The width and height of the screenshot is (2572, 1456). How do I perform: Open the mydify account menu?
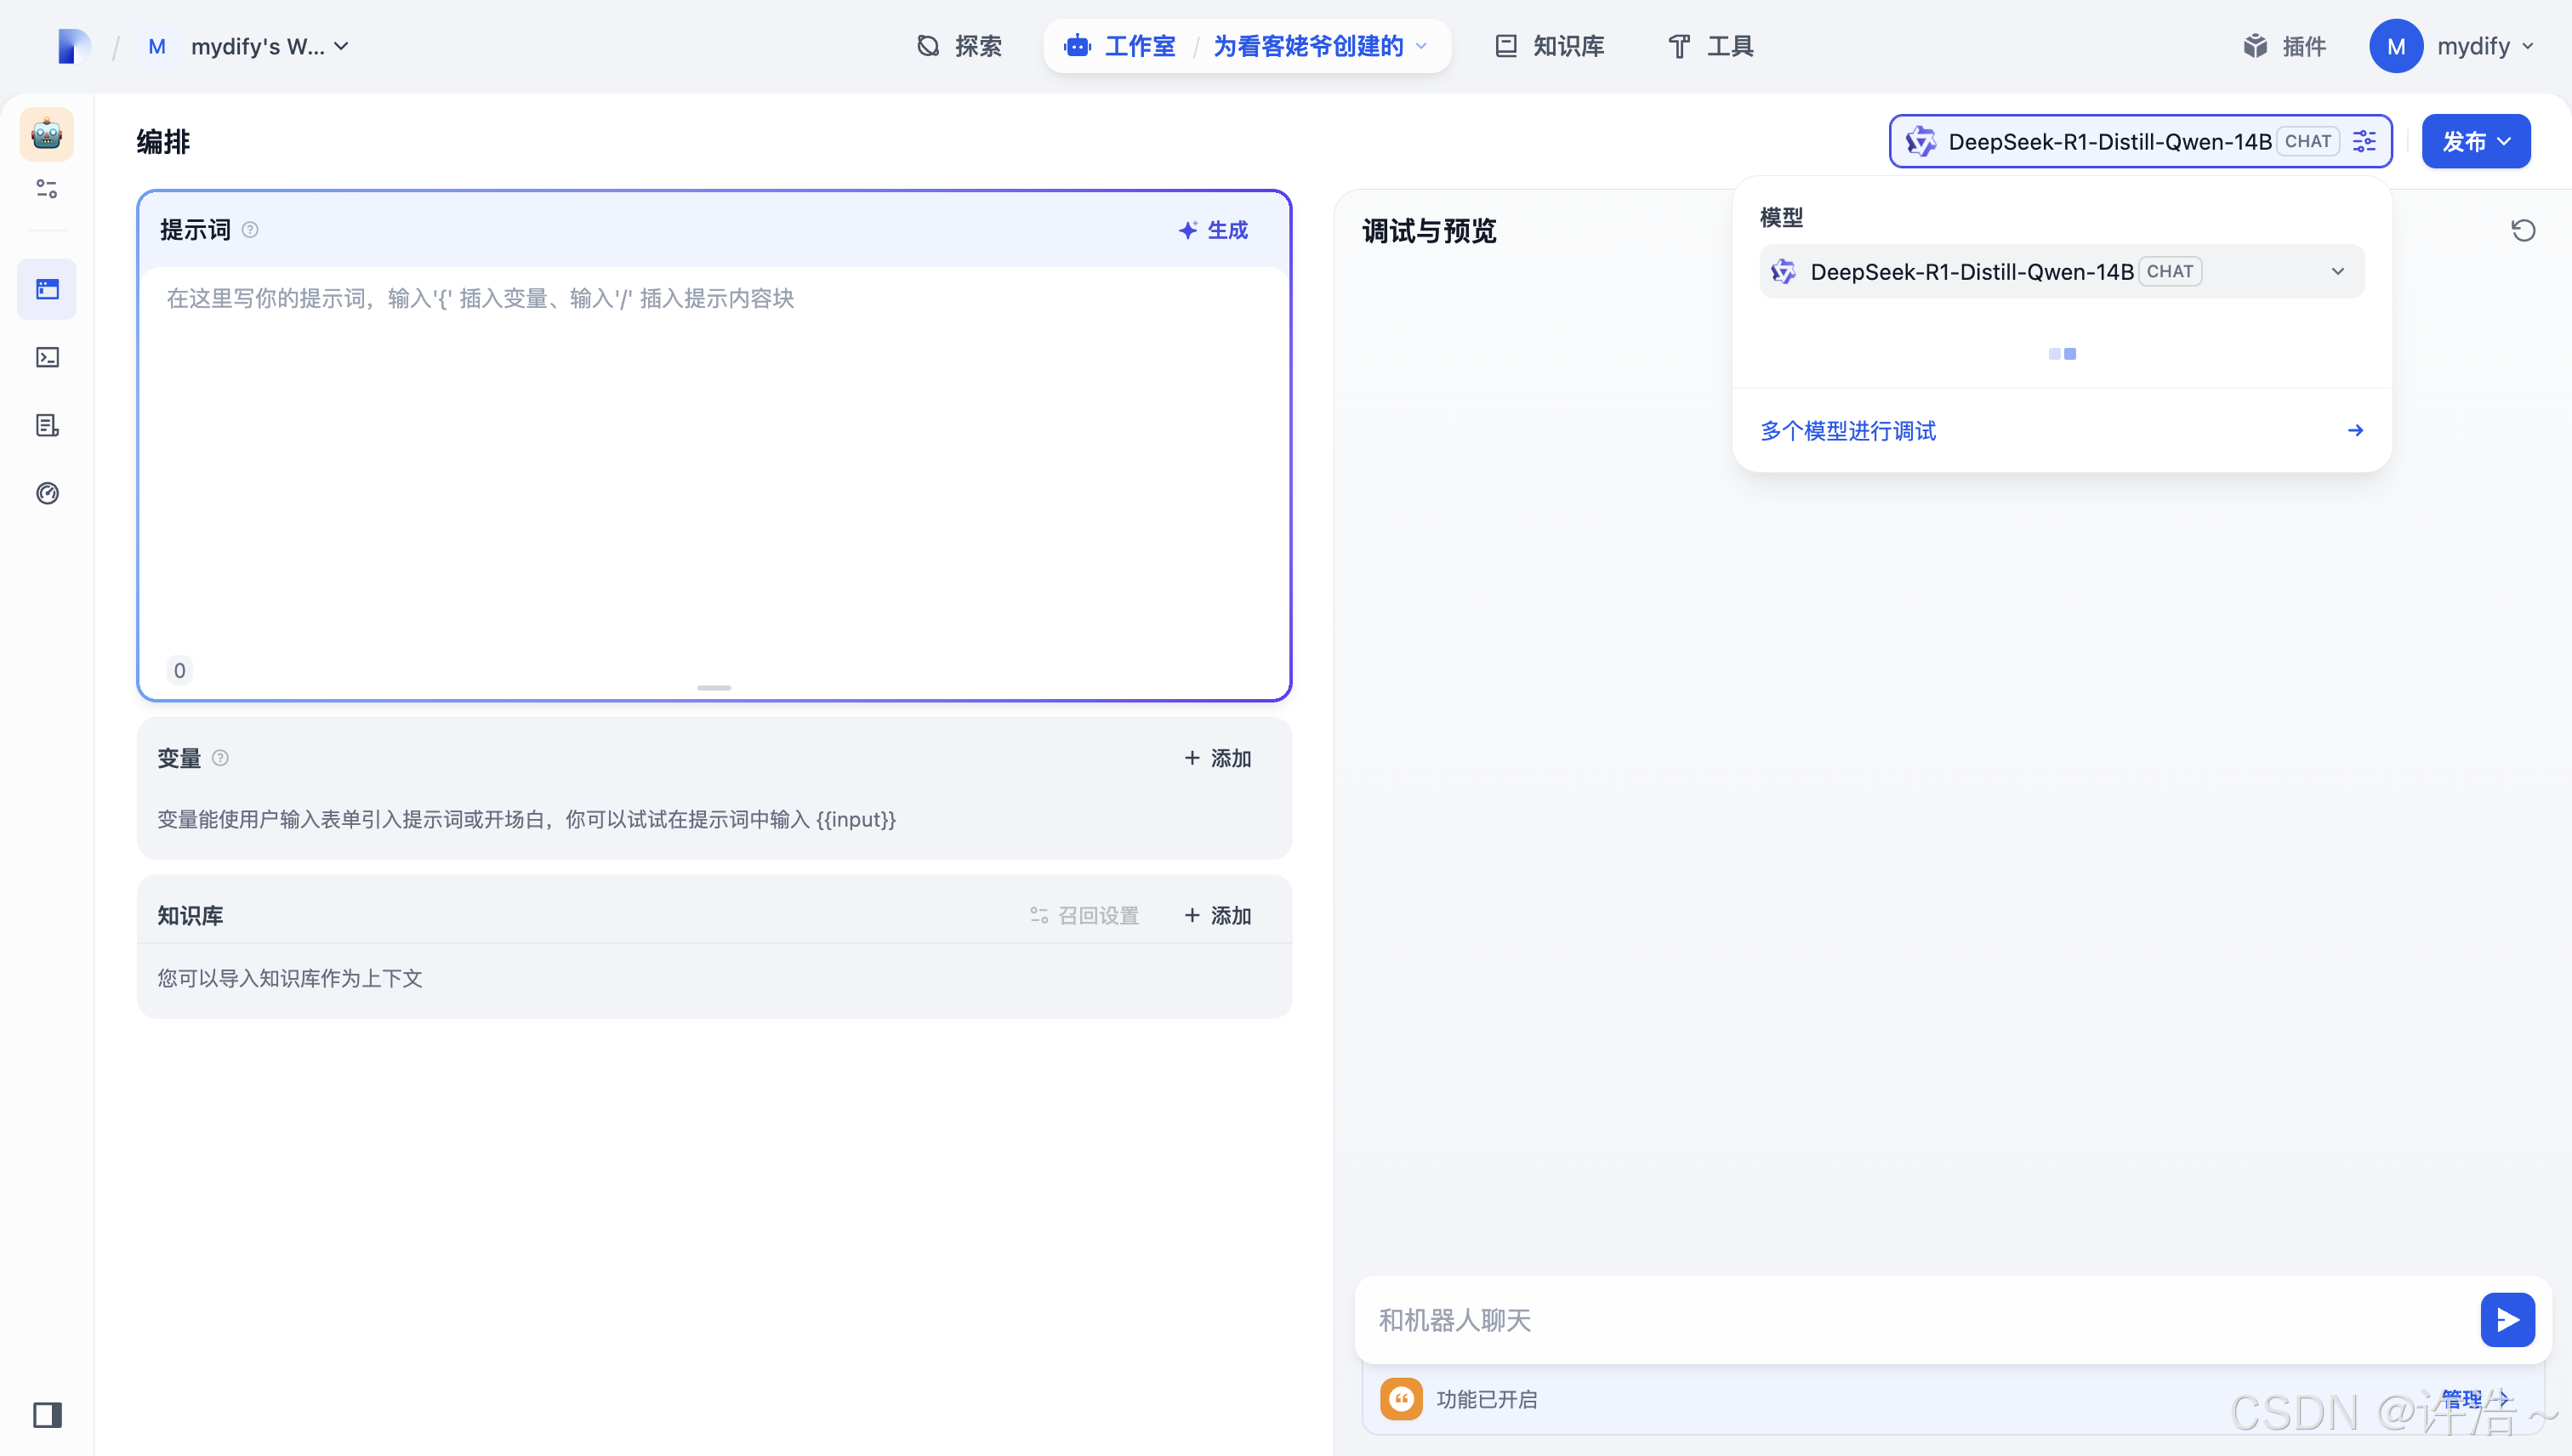click(2452, 46)
